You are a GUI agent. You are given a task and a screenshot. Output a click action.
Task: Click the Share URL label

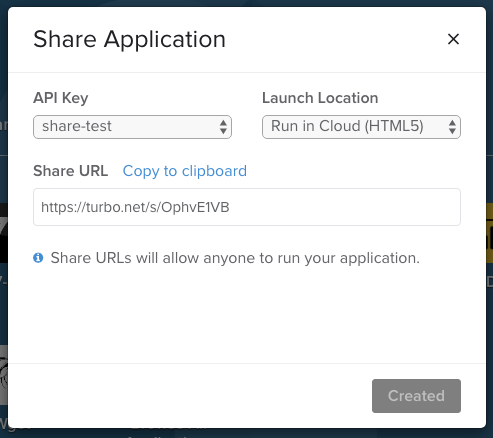click(x=70, y=171)
